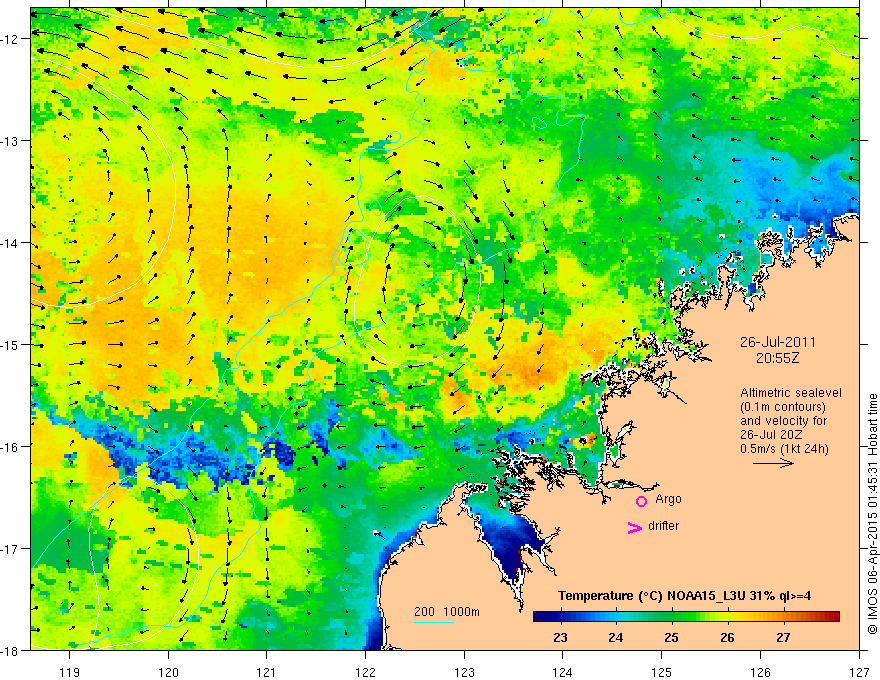Click the 'drifter' legend text
Image resolution: width=880 pixels, height=680 pixels.
coord(663,526)
